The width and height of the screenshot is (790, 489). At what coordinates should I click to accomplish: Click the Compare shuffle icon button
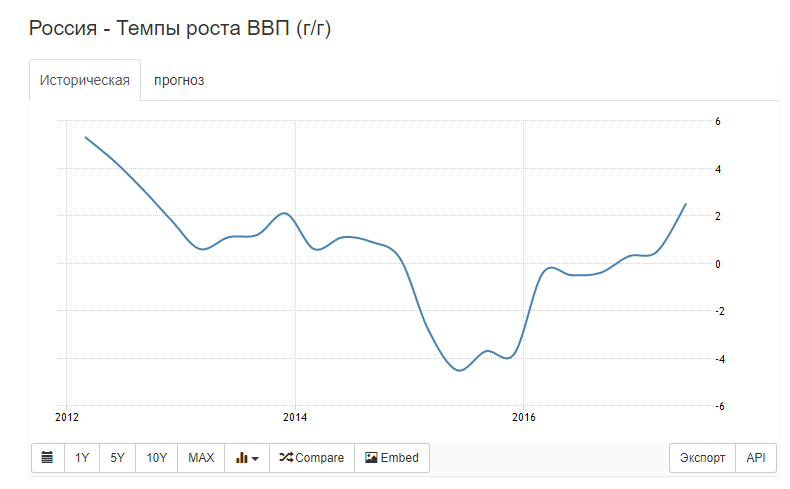click(312, 458)
